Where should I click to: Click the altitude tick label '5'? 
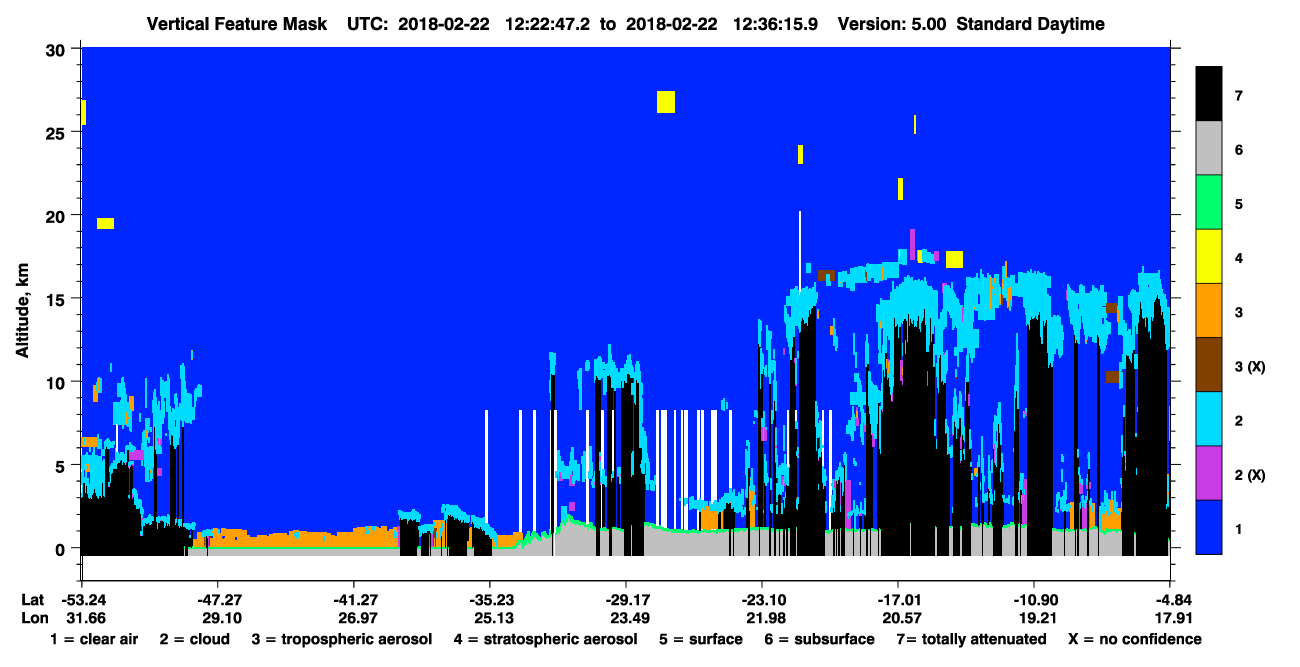62,465
